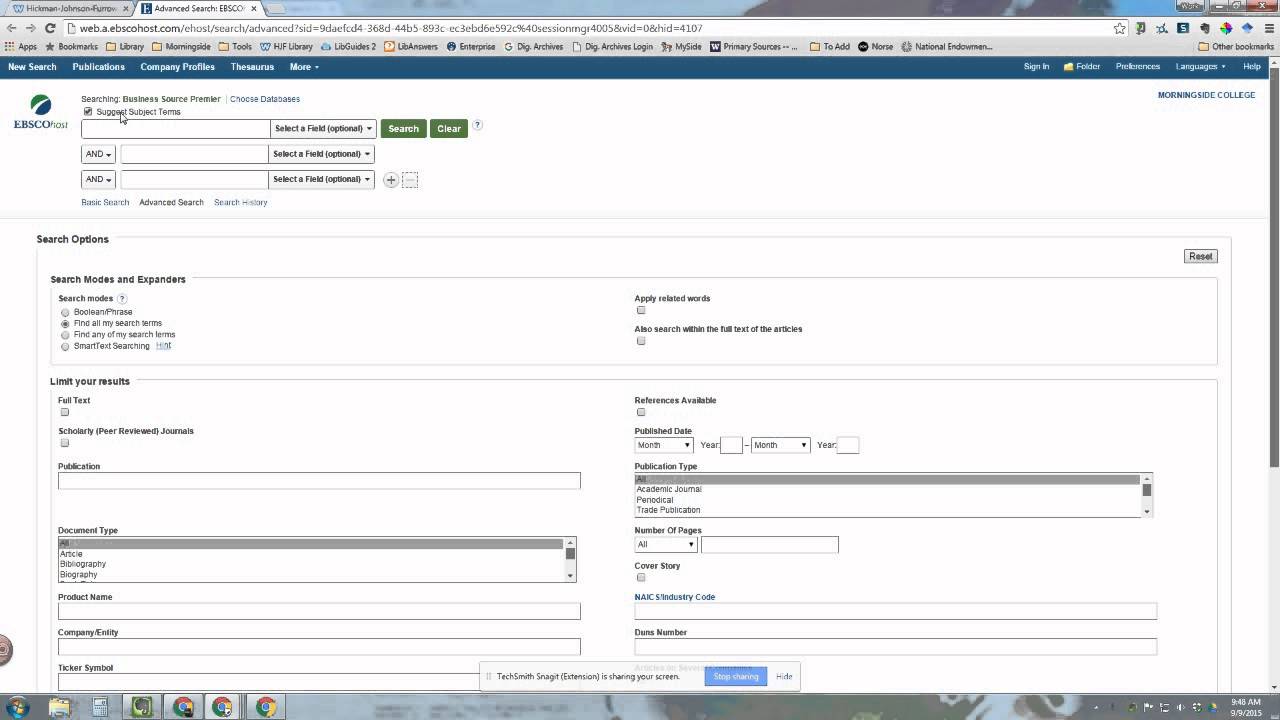This screenshot has width=1280, height=720.
Task: Open the Languages dropdown in header
Action: click(x=1200, y=67)
